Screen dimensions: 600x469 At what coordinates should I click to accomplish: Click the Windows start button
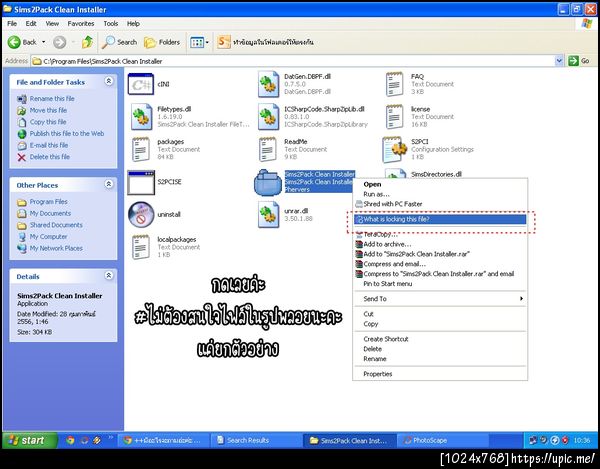point(30,440)
